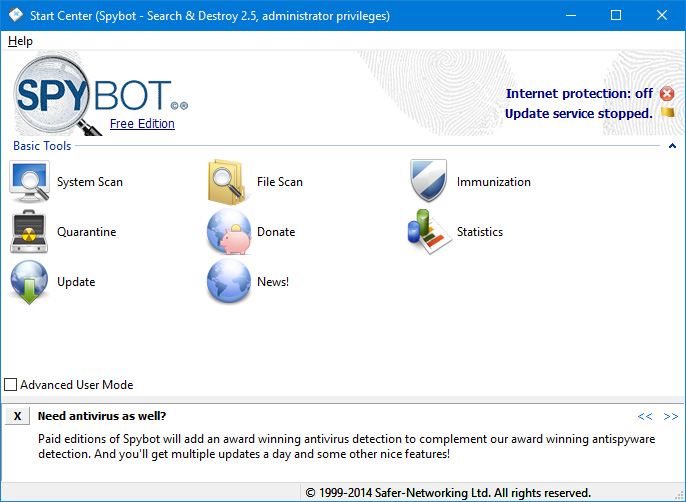Minimize the Start Center window
The width and height of the screenshot is (686, 502).
[570, 15]
